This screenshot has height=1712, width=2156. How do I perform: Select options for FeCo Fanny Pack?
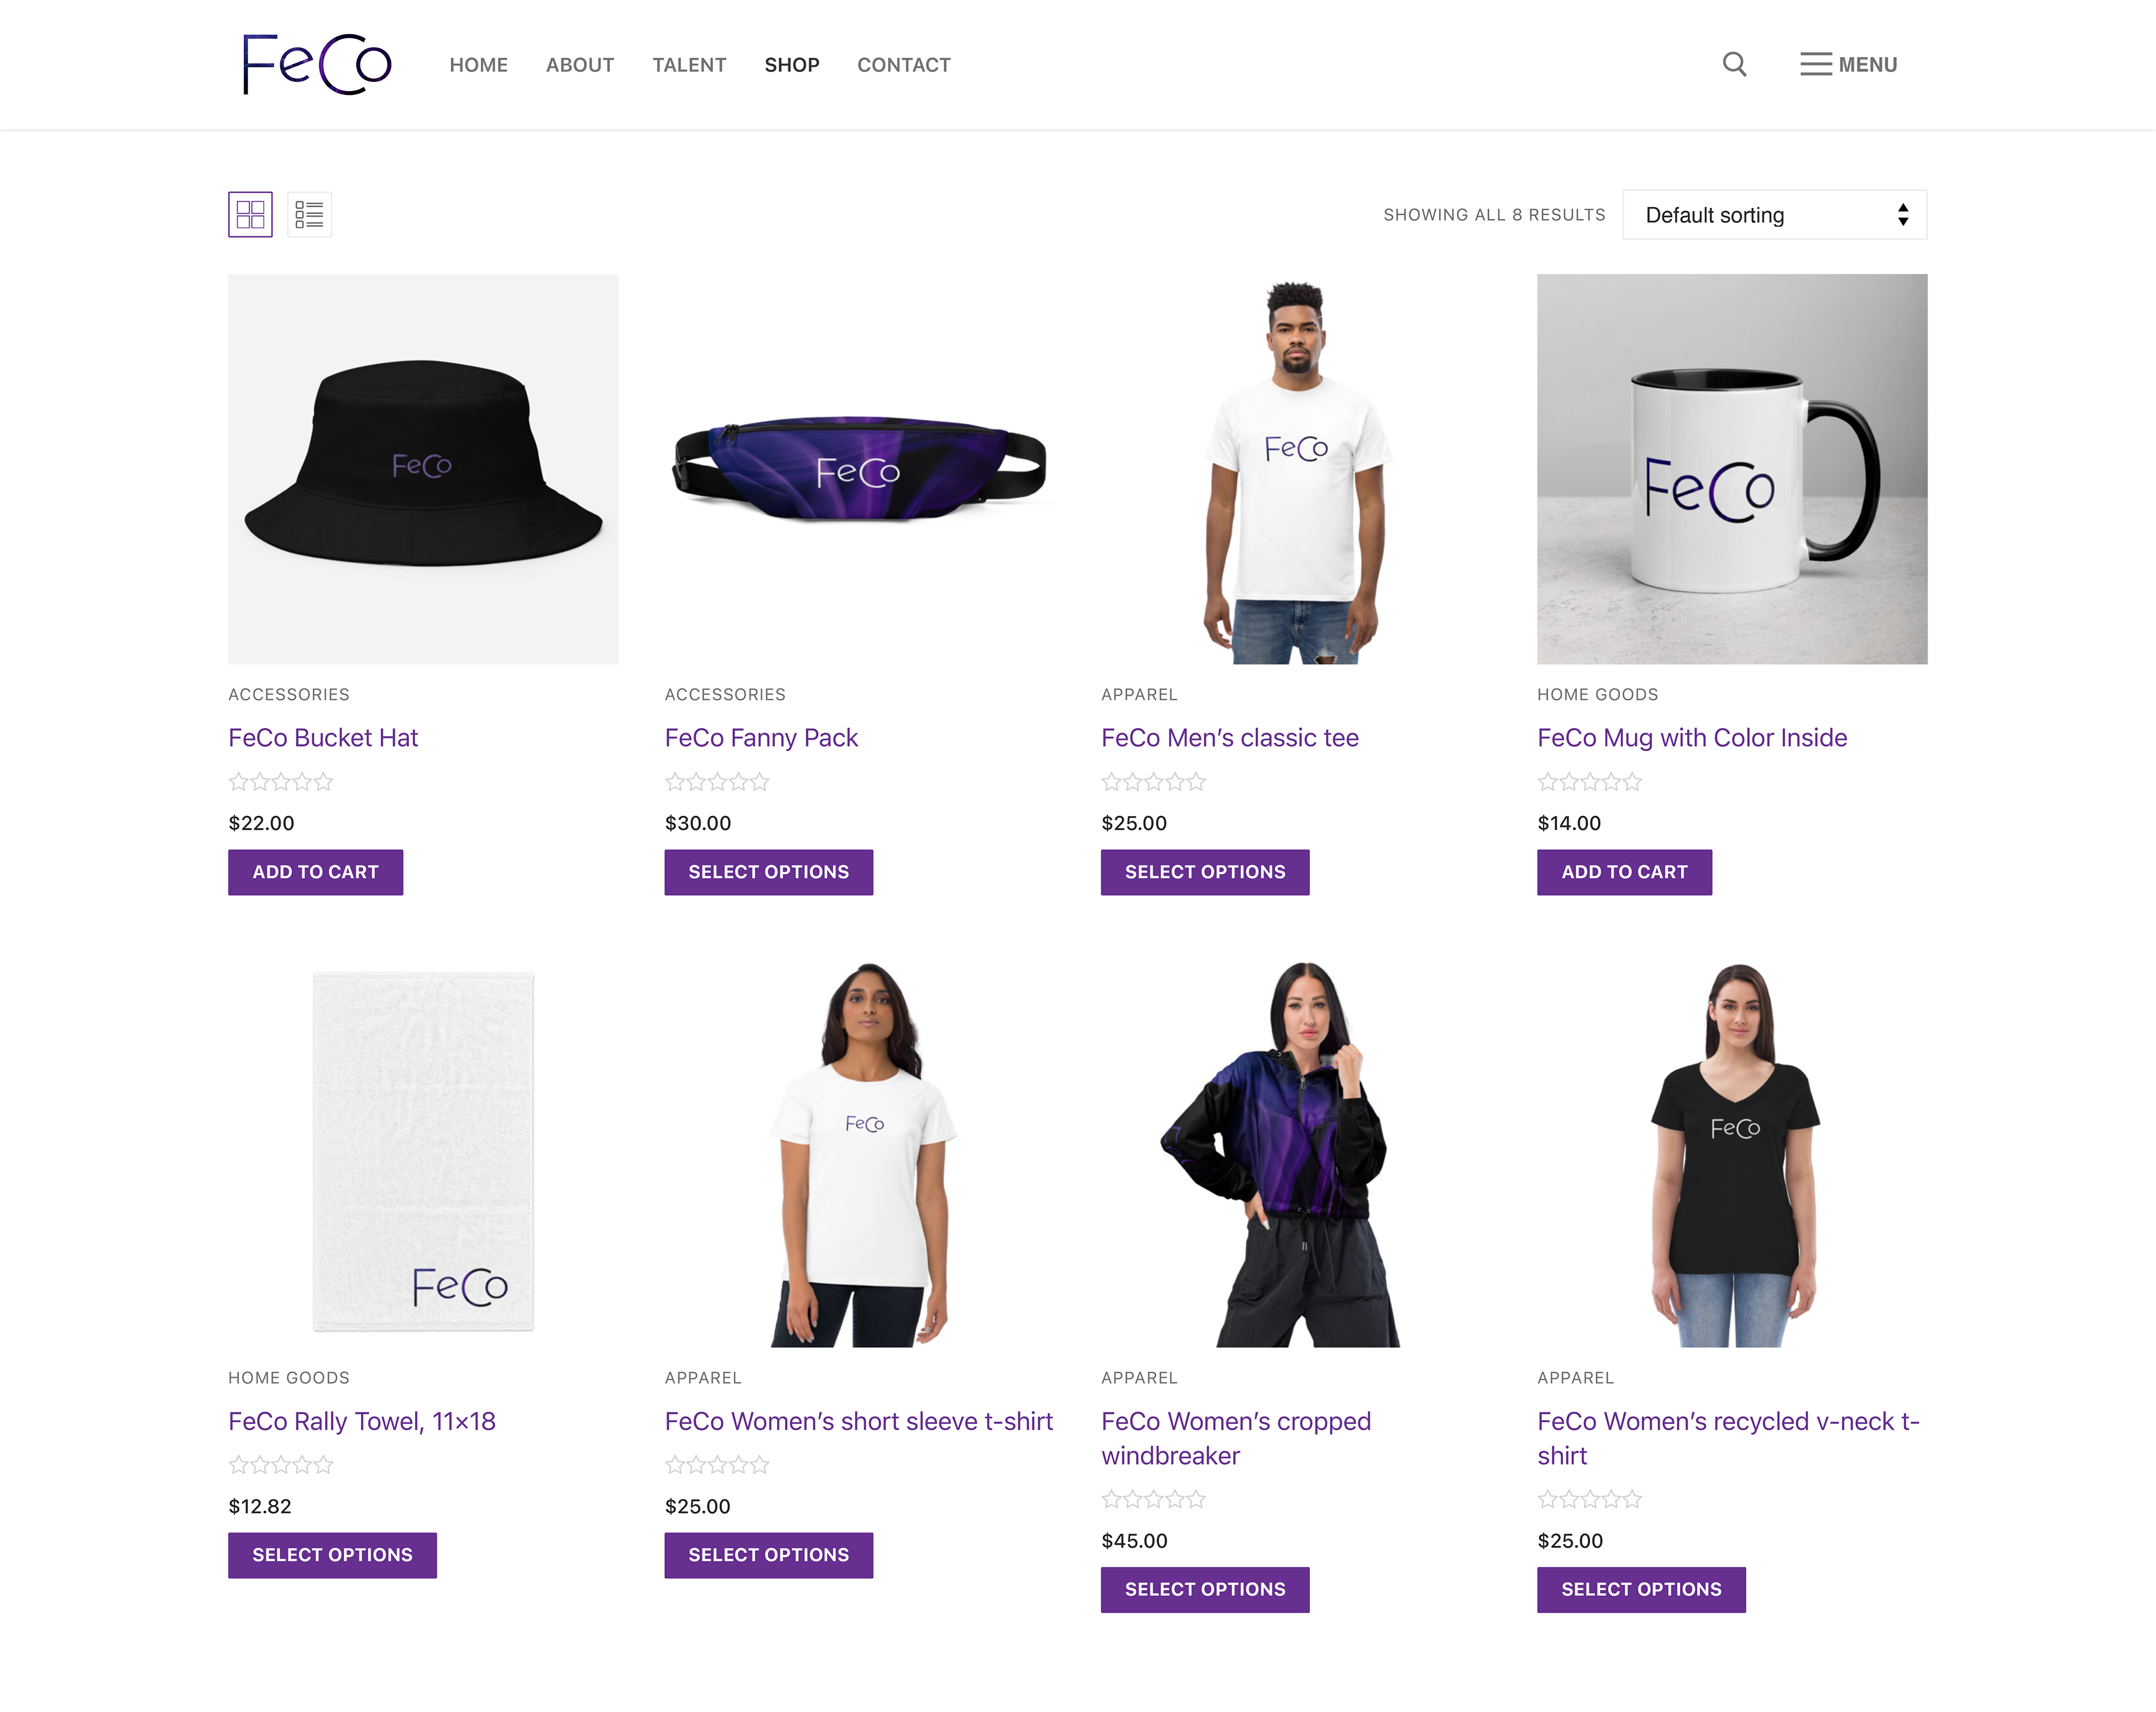click(769, 872)
